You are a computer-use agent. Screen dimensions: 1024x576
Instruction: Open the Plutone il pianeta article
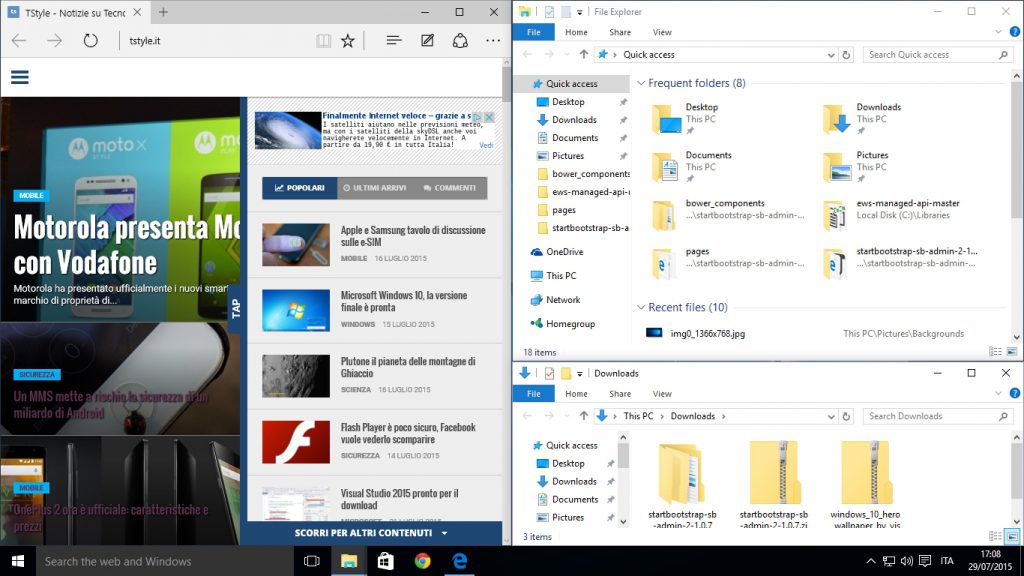click(408, 367)
